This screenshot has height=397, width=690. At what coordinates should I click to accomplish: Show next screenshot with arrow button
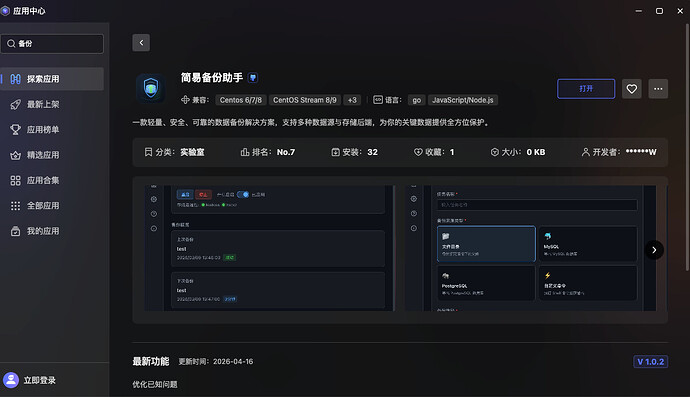coord(654,250)
